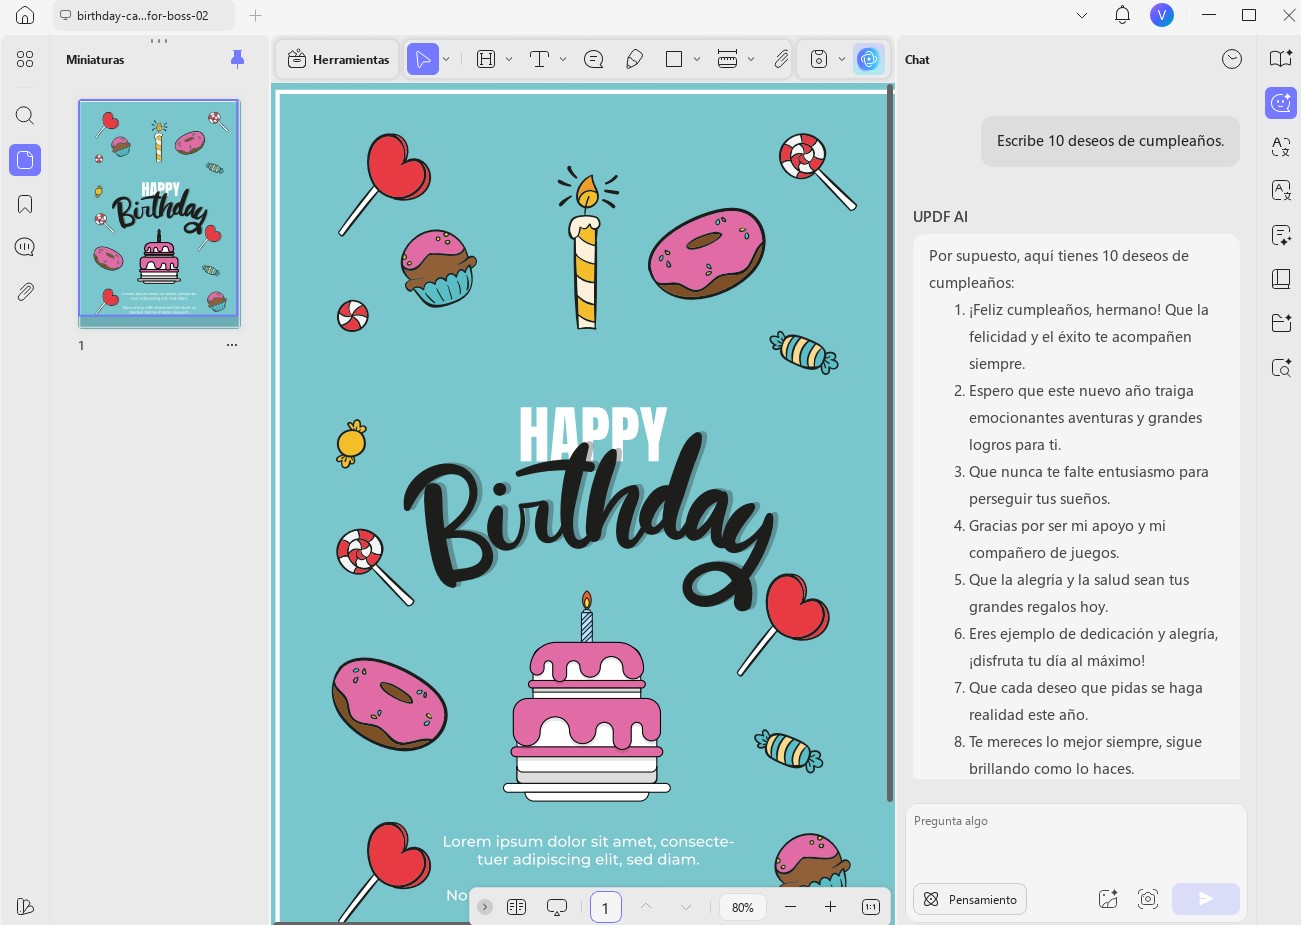This screenshot has height=925, width=1301.
Task: Select the text comment tool
Action: 539,60
